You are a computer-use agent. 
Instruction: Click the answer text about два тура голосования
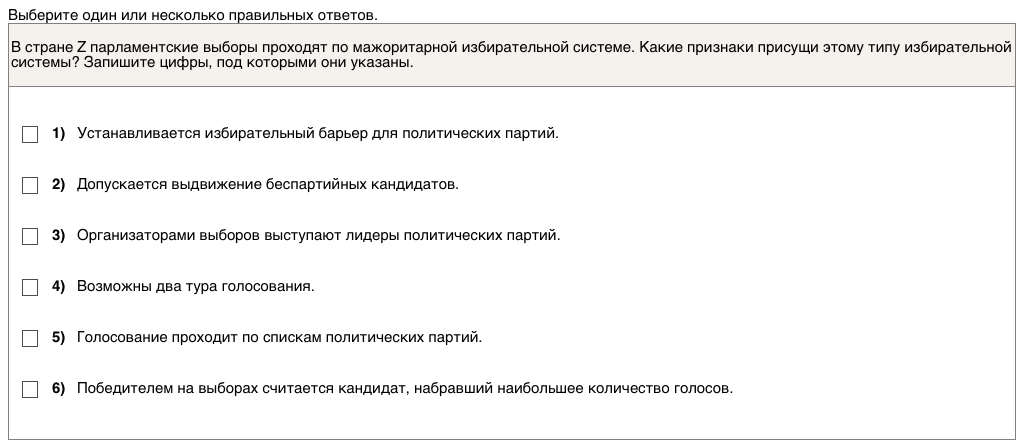[195, 286]
